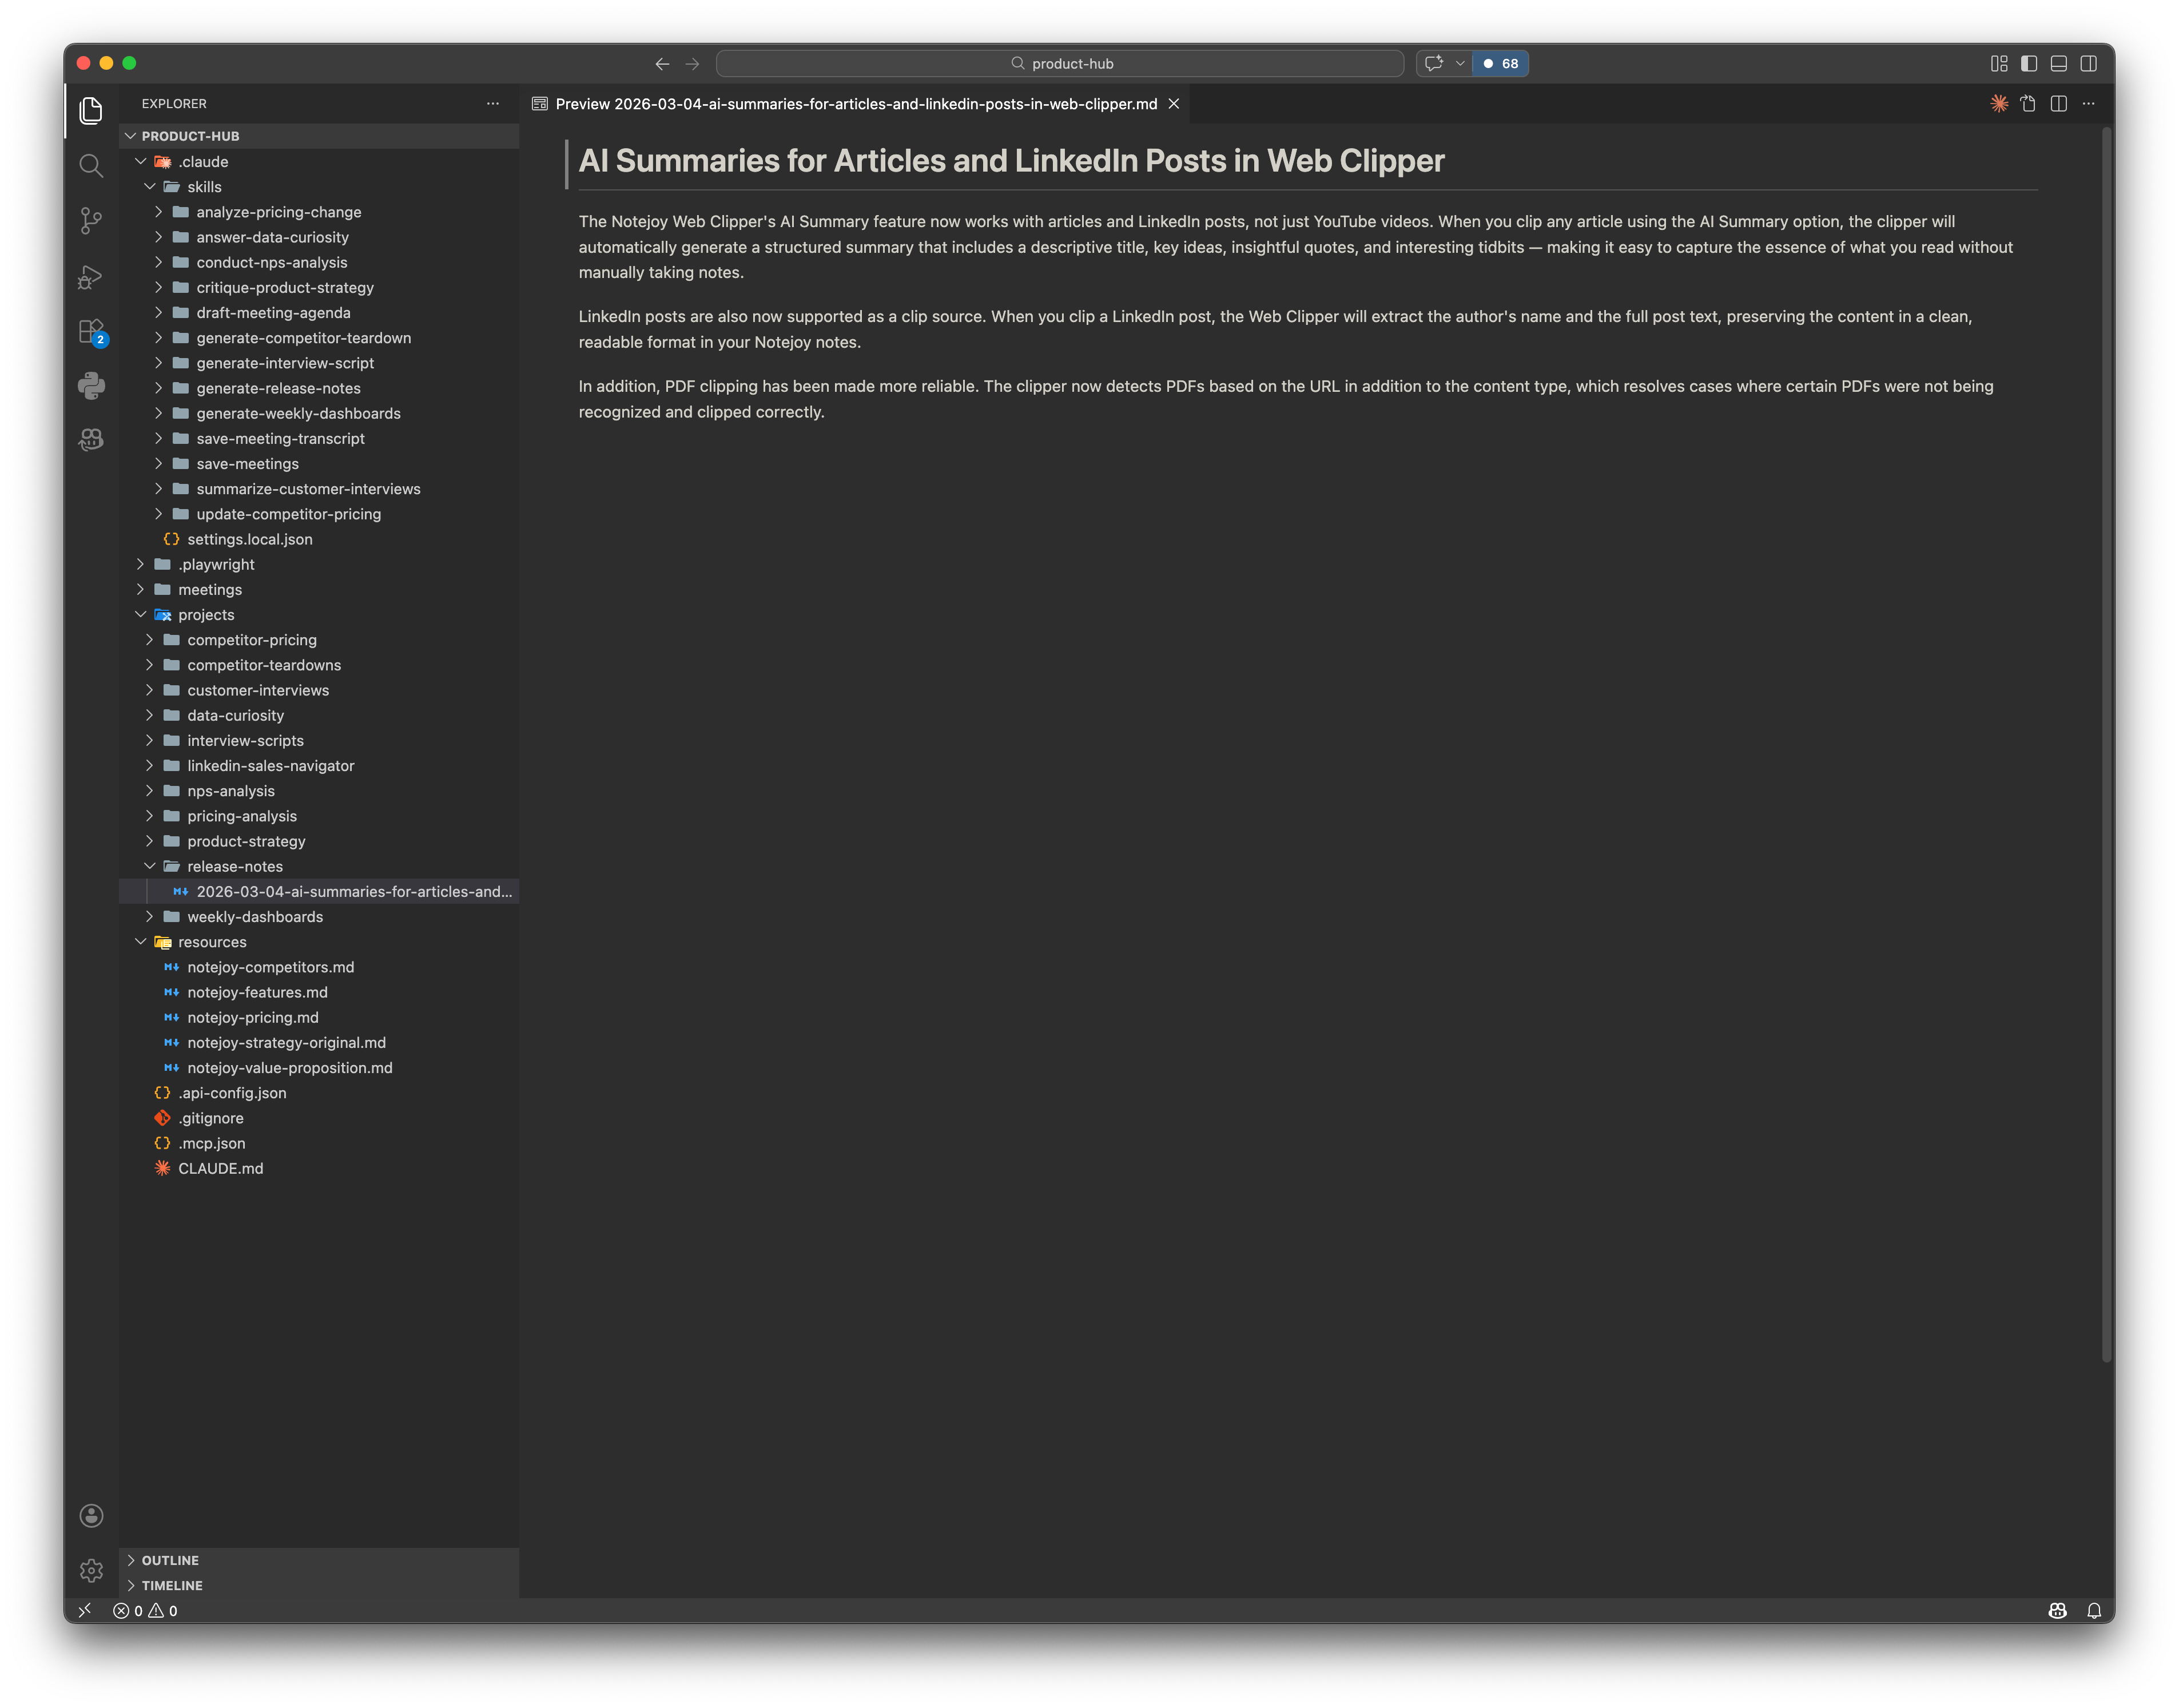Select the Preview markdown tab

(x=856, y=104)
